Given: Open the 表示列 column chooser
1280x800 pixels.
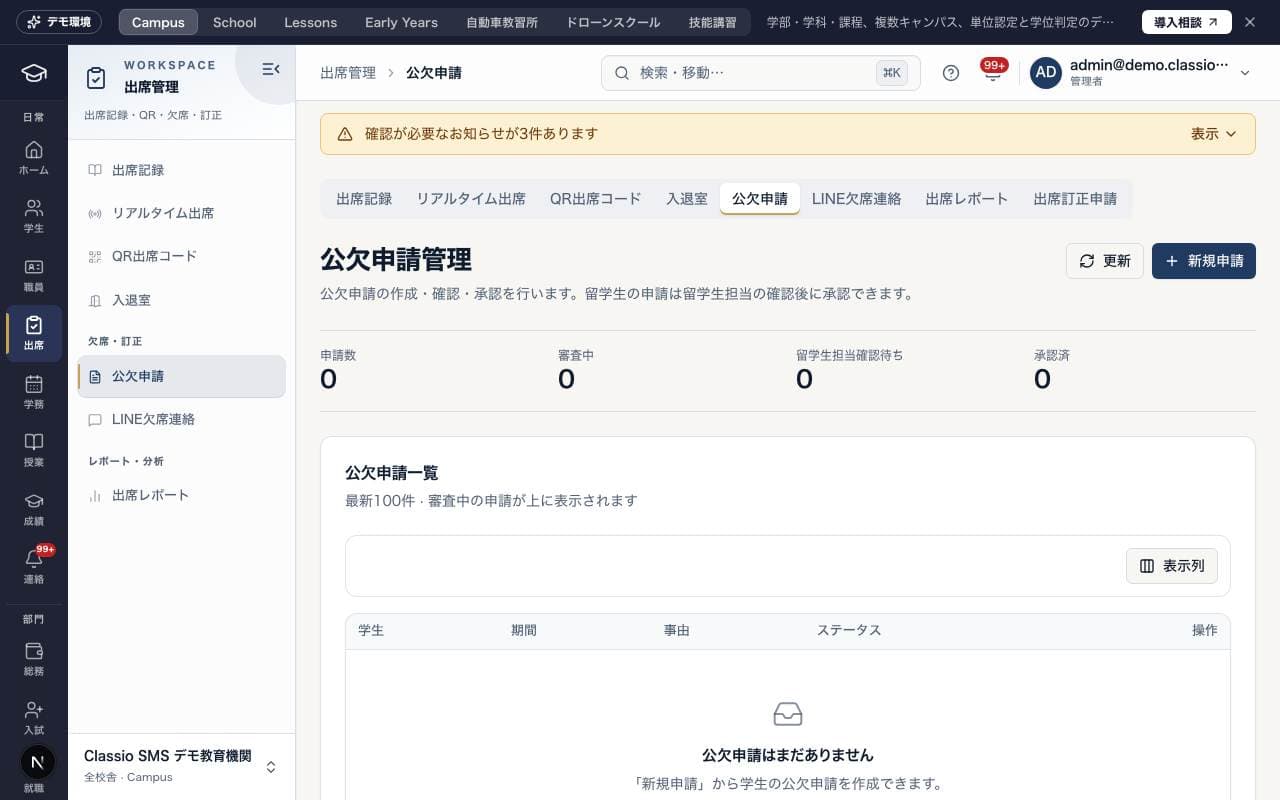Looking at the screenshot, I should click(x=1172, y=566).
